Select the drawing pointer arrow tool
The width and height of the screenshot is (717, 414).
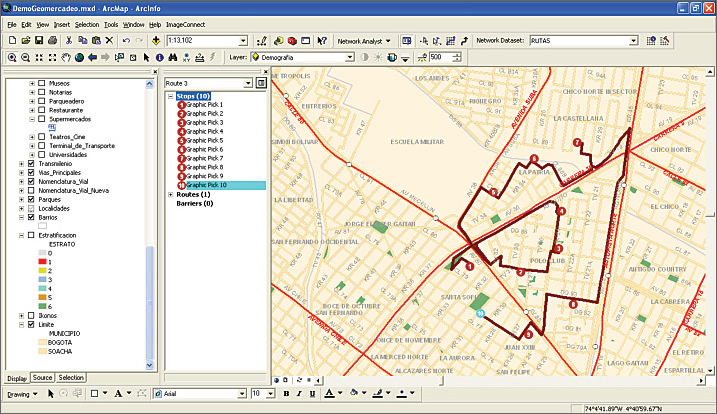pyautogui.click(x=51, y=393)
